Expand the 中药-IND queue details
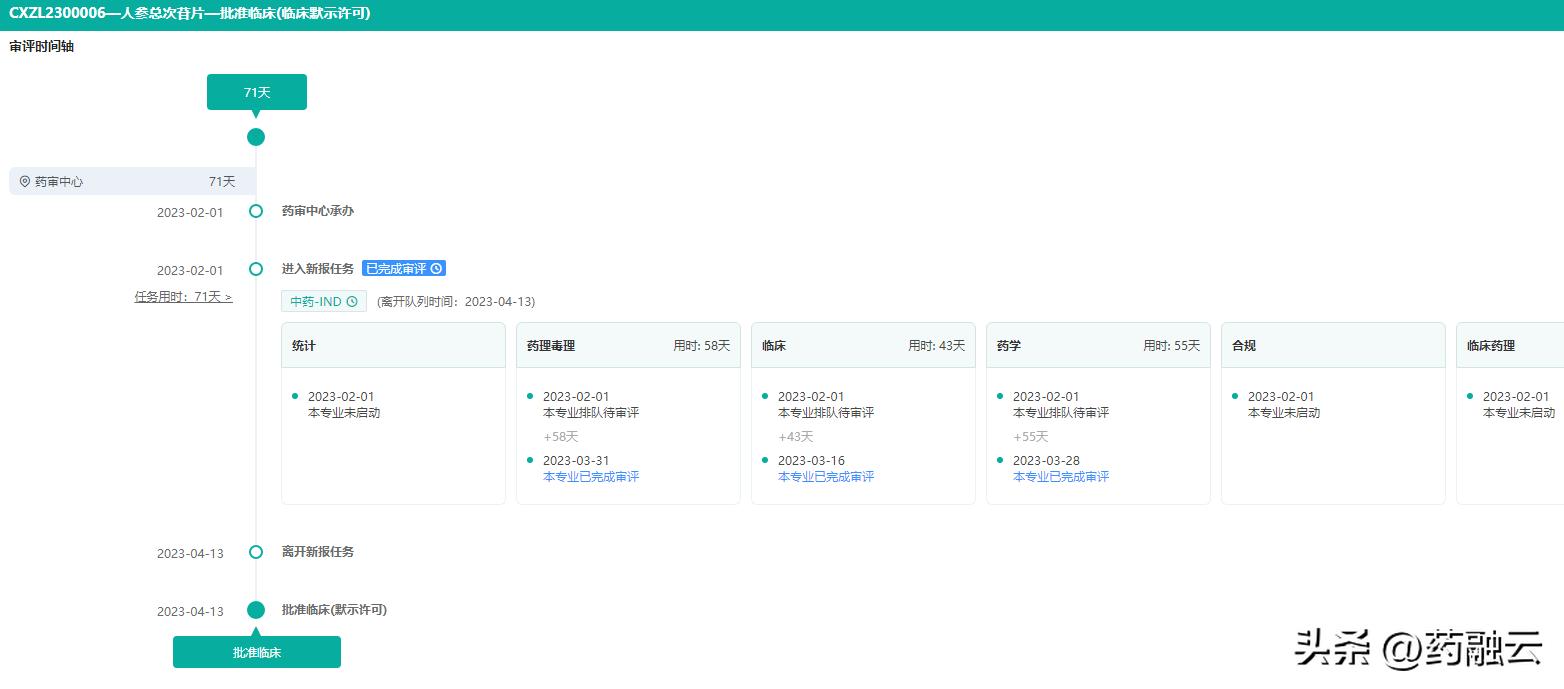Viewport: 1564px width, 689px height. [323, 300]
